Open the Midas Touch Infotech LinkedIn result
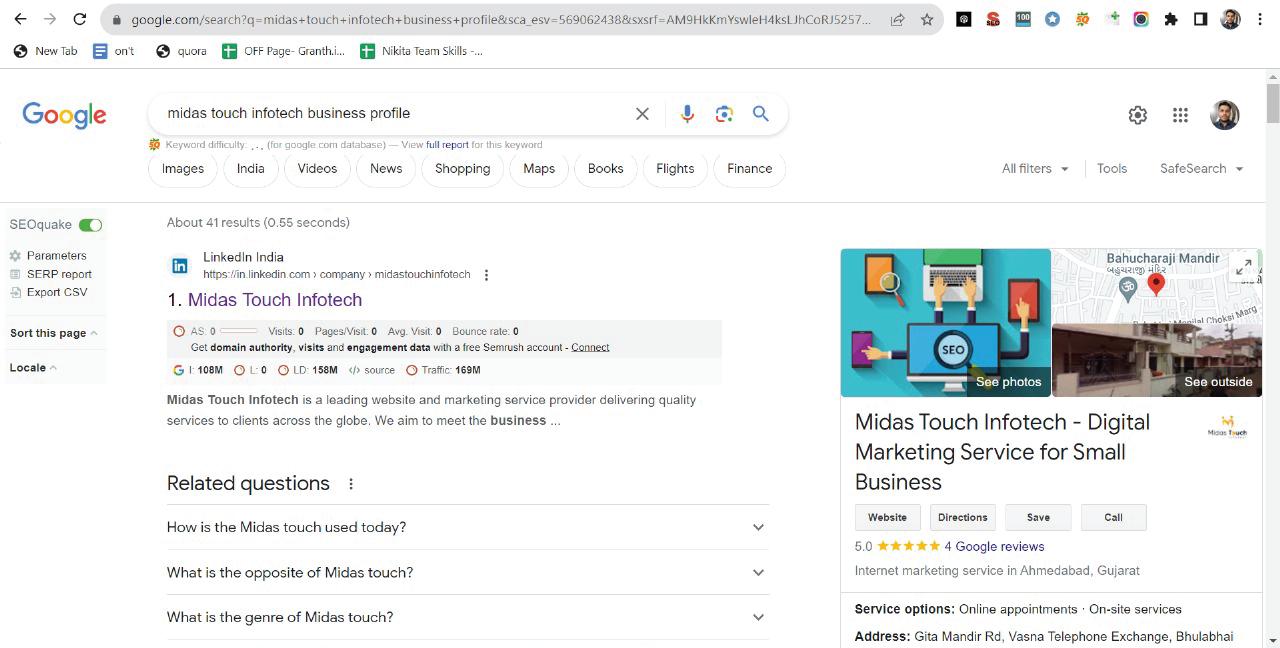 click(x=275, y=300)
